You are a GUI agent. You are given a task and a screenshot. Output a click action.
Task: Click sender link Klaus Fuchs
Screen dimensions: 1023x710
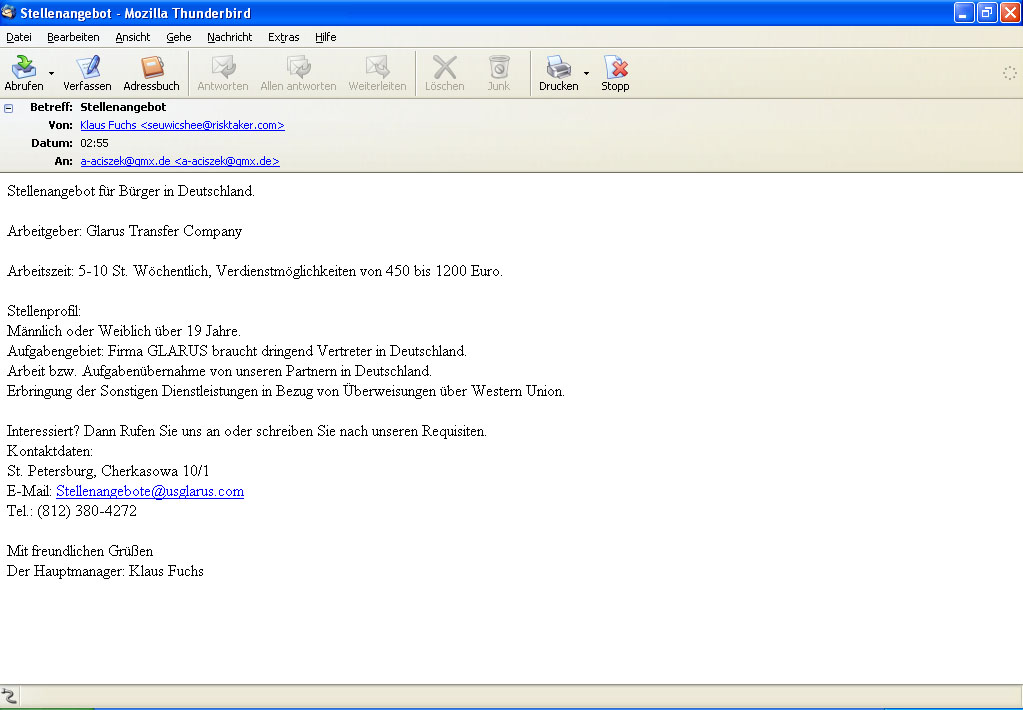(183, 125)
